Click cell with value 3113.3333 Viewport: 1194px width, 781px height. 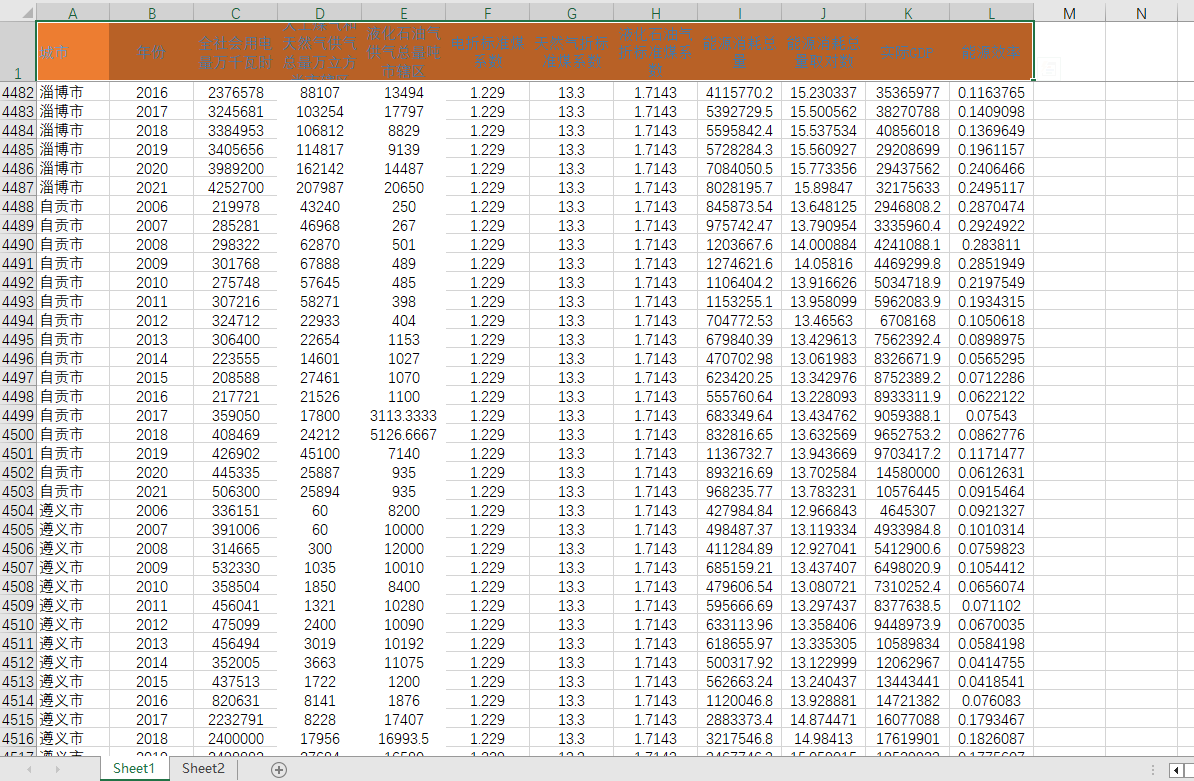404,416
